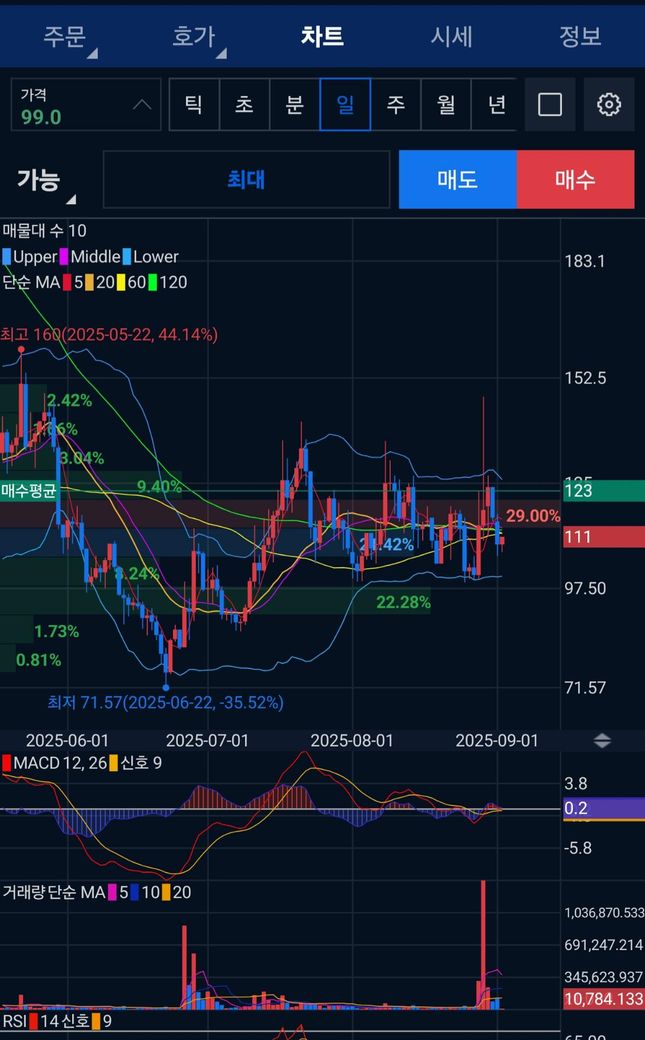Tap the red MACD legend square

7,763
